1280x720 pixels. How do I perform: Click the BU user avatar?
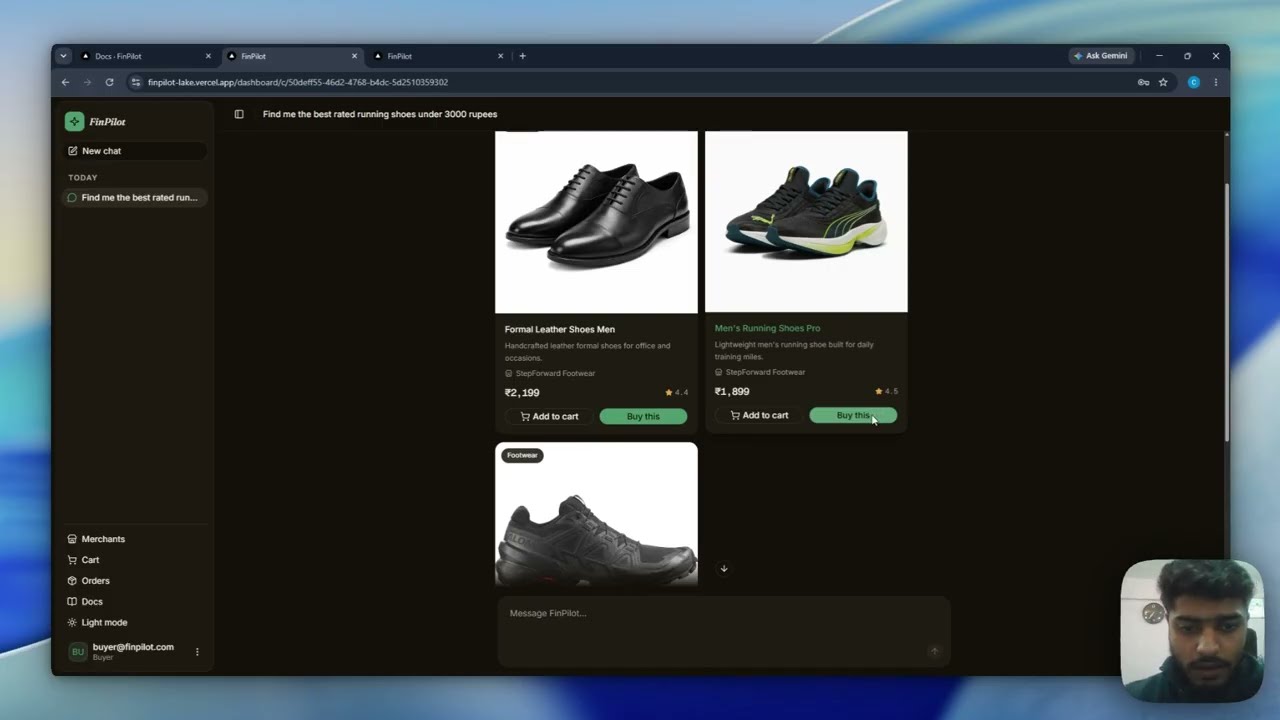(x=78, y=652)
